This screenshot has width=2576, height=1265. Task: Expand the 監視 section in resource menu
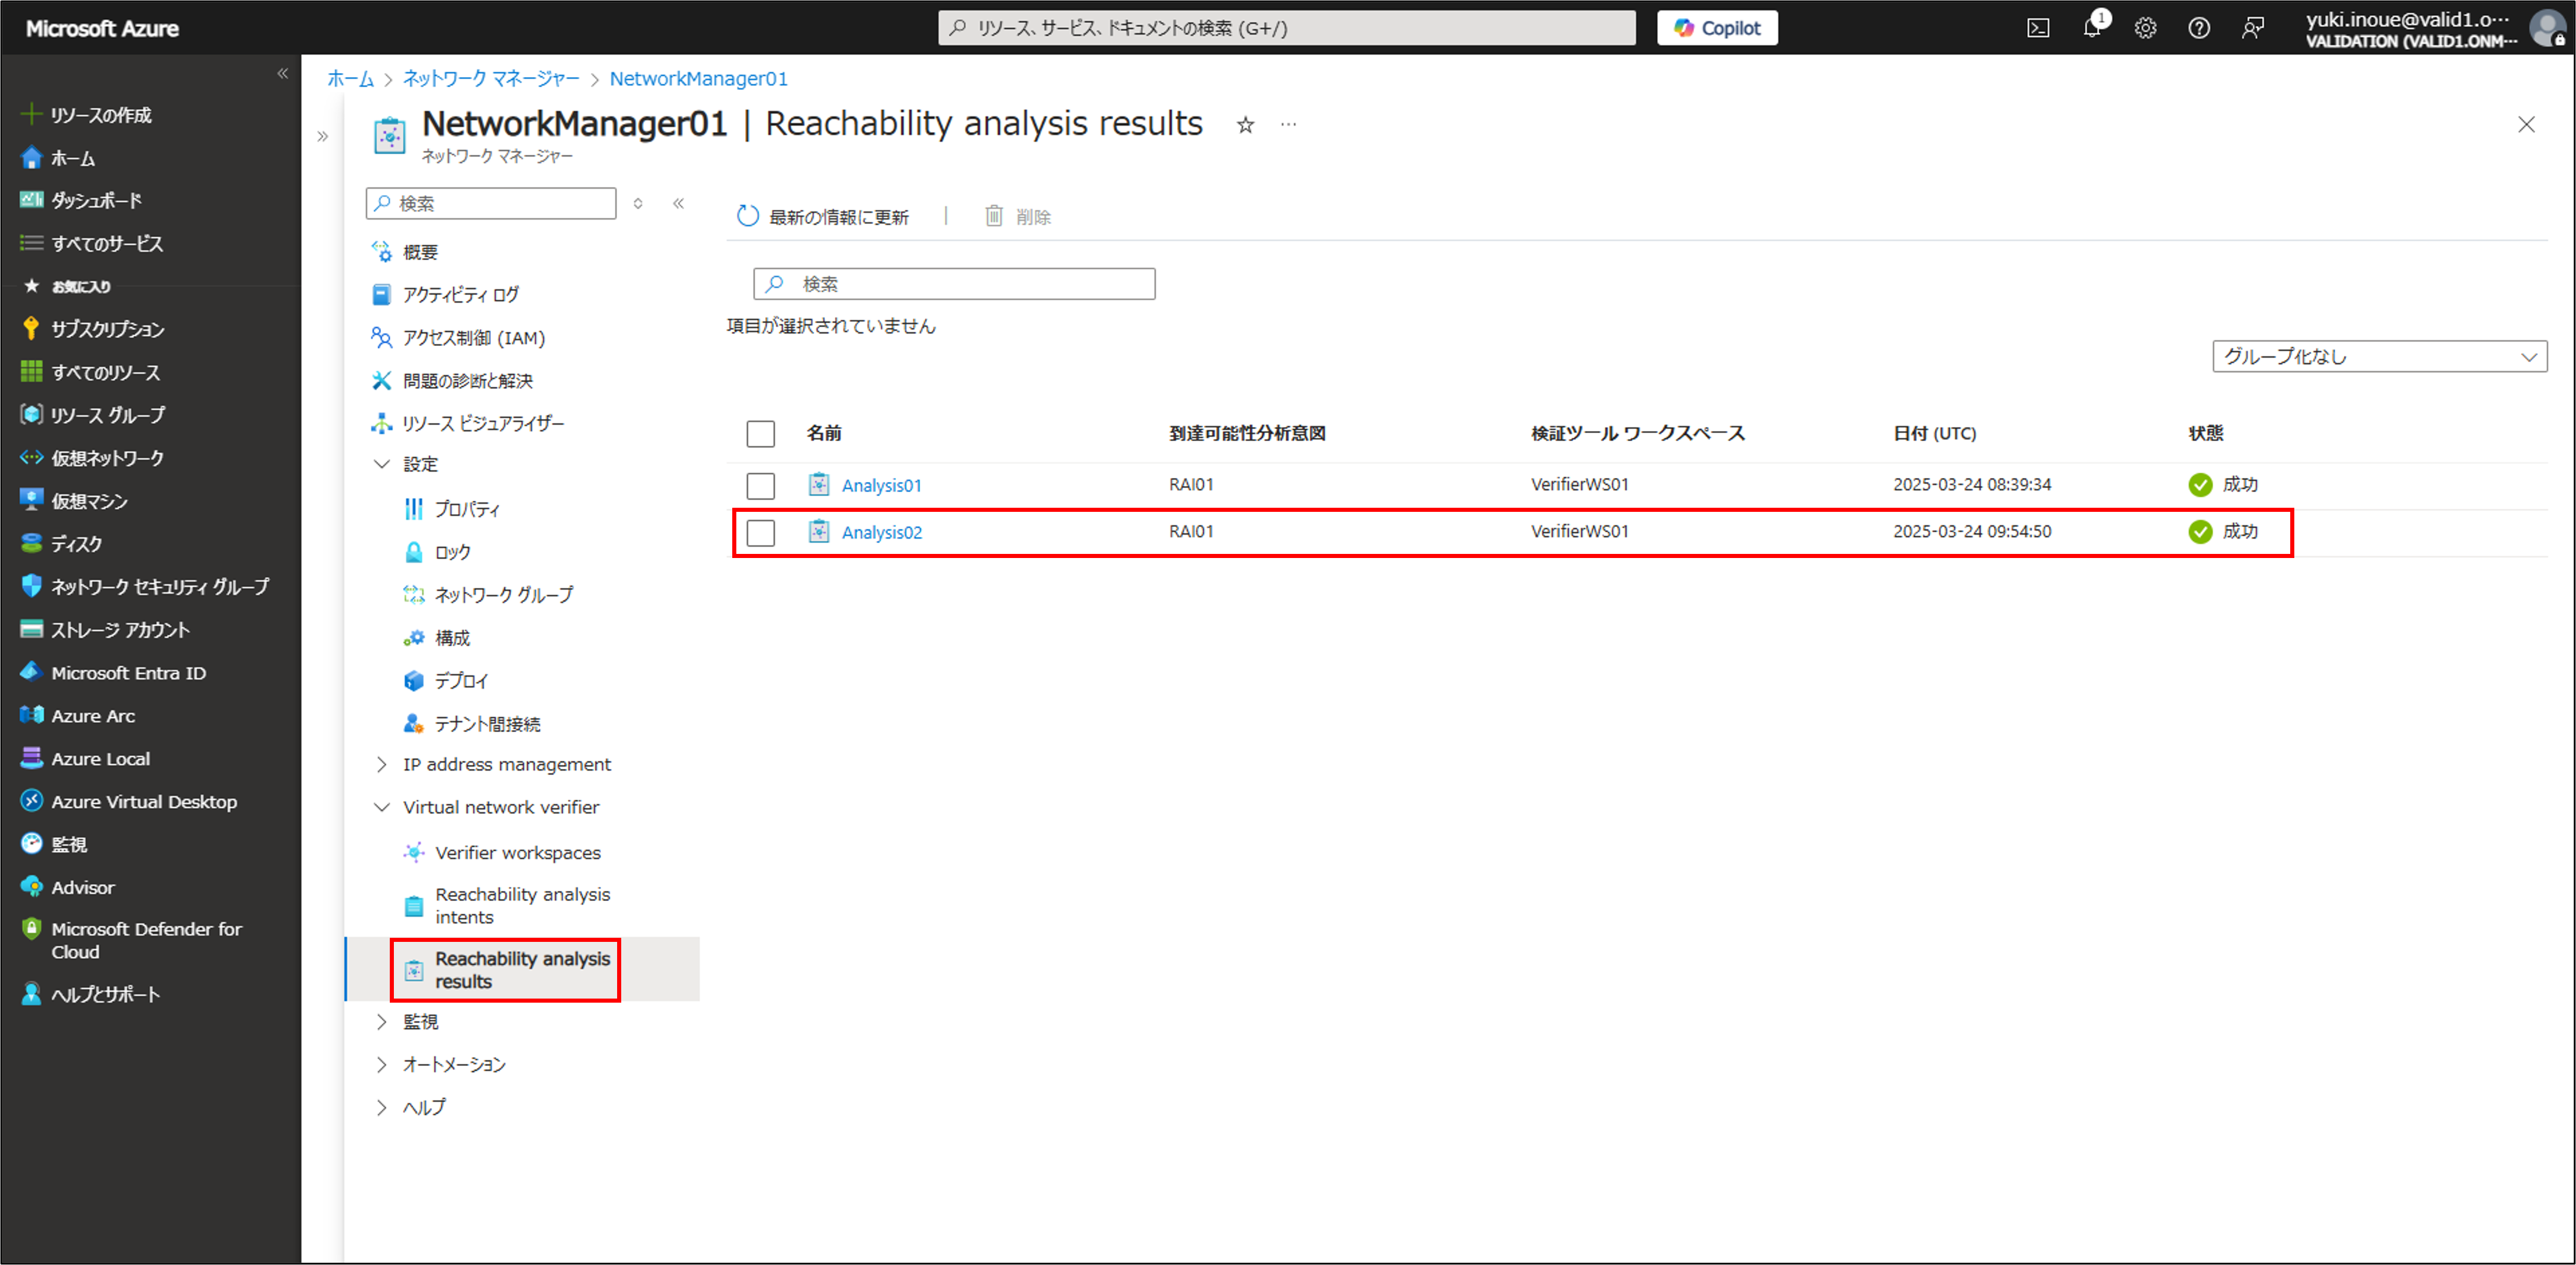[x=381, y=1022]
